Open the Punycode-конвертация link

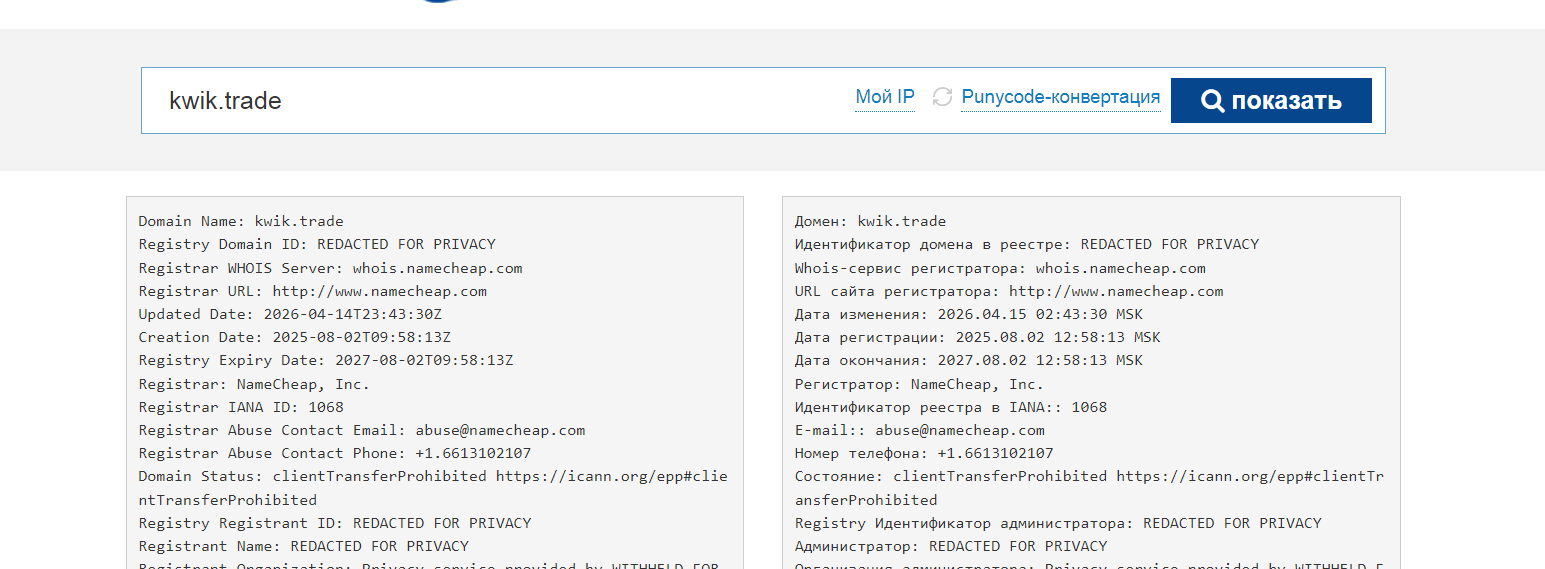(x=1061, y=97)
